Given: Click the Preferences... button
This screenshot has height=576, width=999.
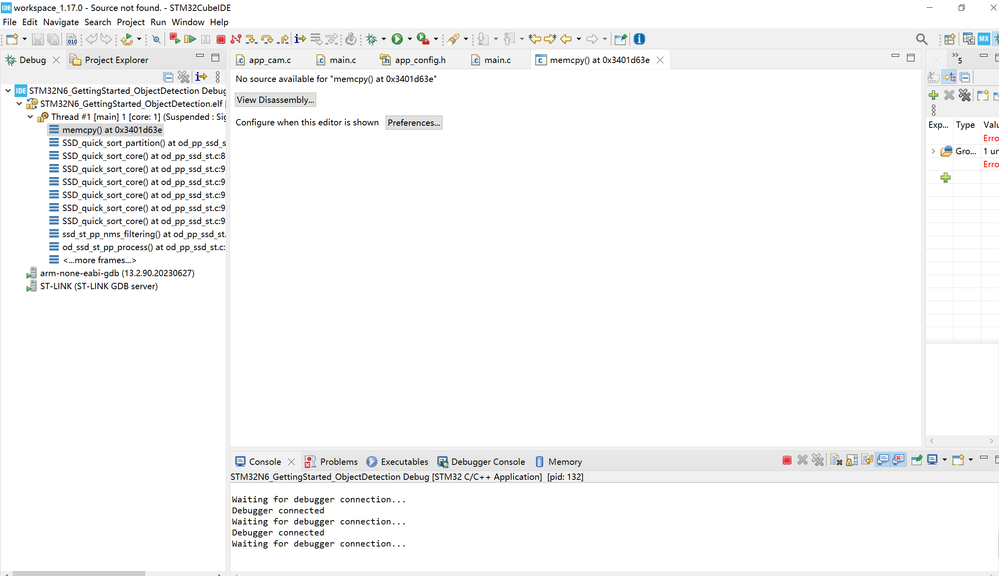Looking at the screenshot, I should point(413,122).
